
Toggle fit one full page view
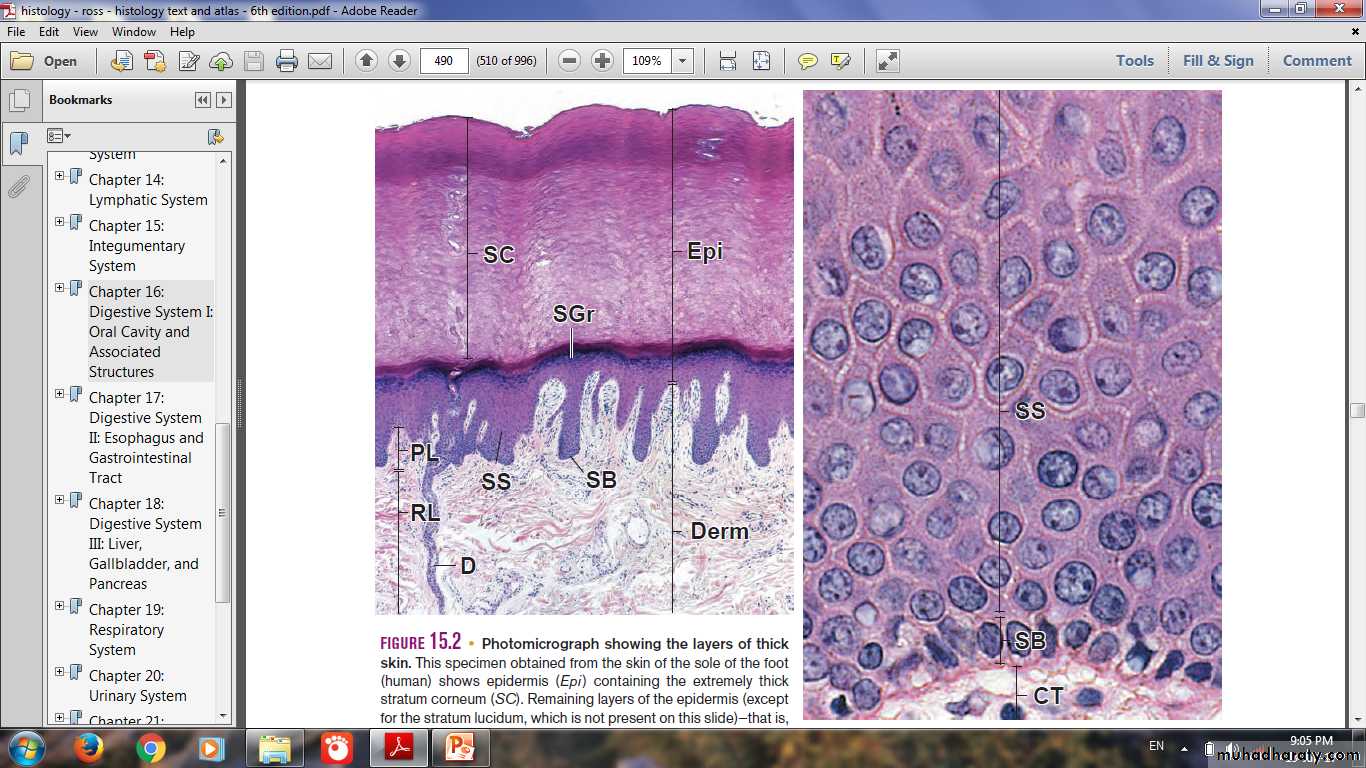pyautogui.click(x=761, y=61)
